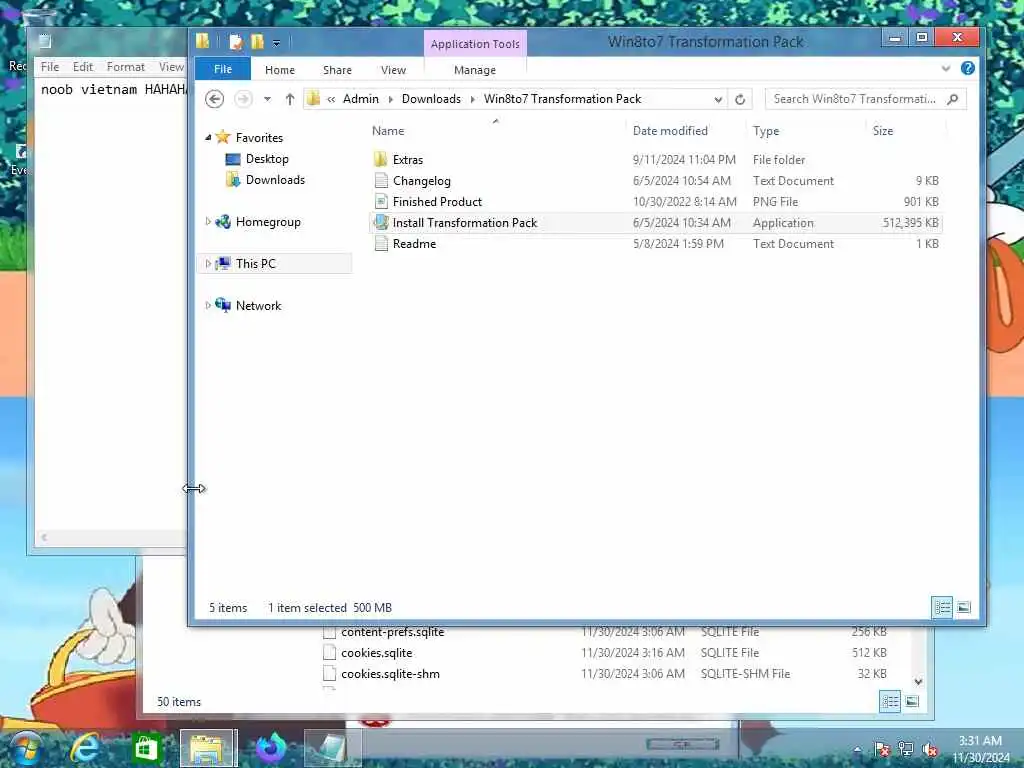Click the Finished Product PNG file icon
Image resolution: width=1024 pixels, height=768 pixels.
click(381, 202)
